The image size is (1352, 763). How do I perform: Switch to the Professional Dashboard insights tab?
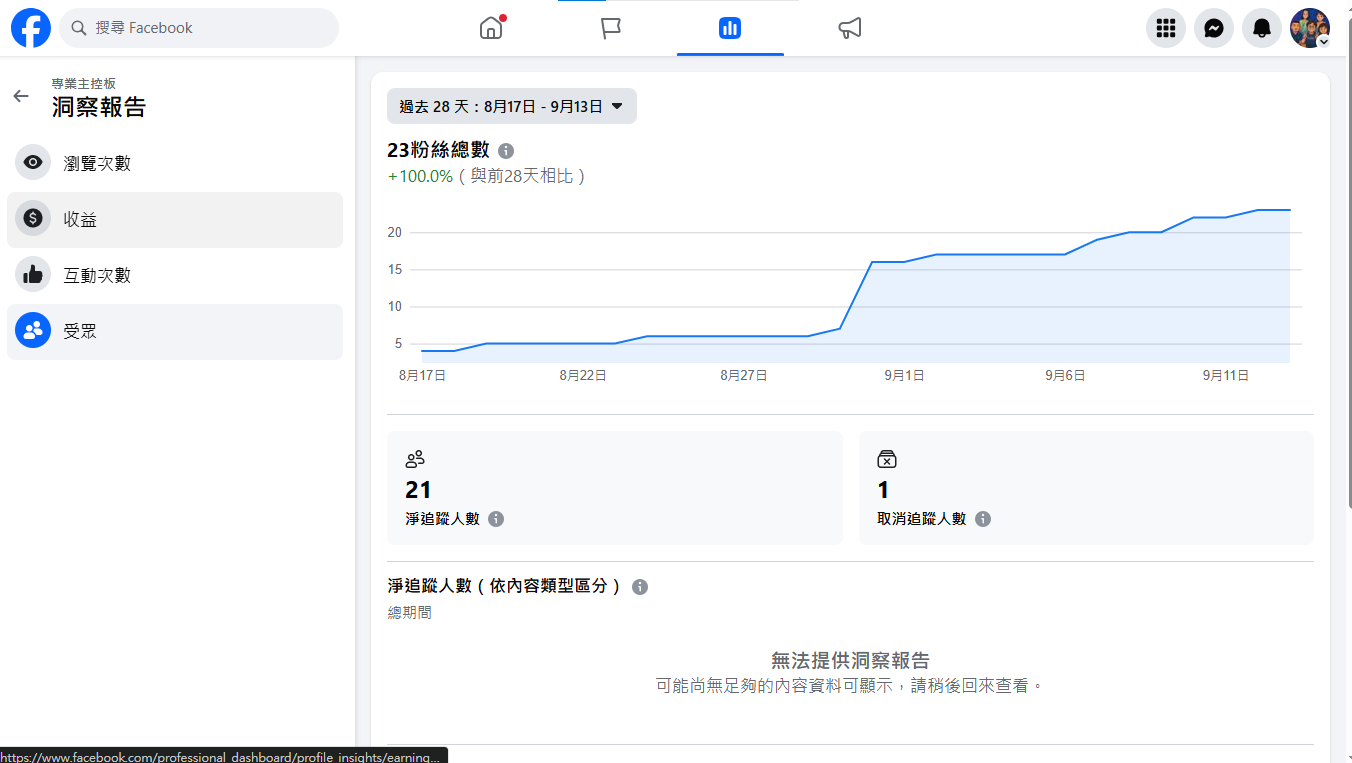730,28
